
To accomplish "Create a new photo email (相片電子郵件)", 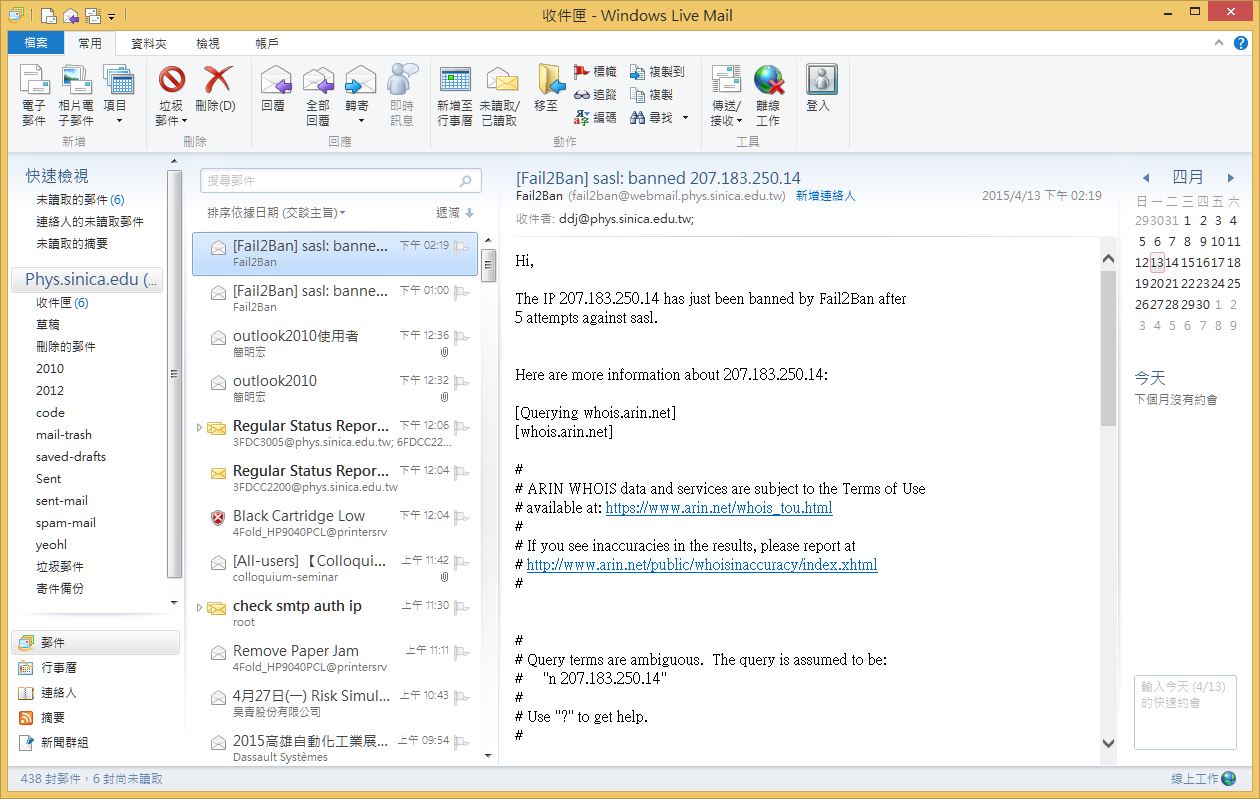I will point(76,95).
